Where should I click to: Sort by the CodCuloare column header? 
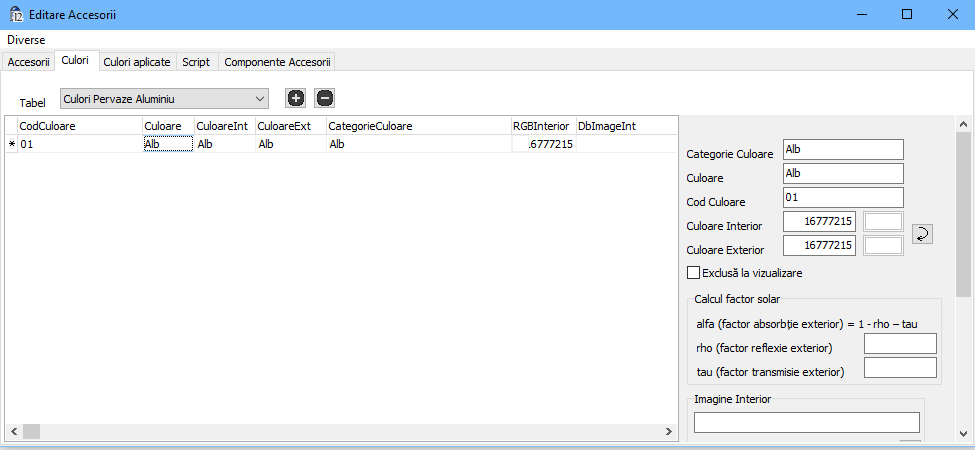pyautogui.click(x=79, y=126)
